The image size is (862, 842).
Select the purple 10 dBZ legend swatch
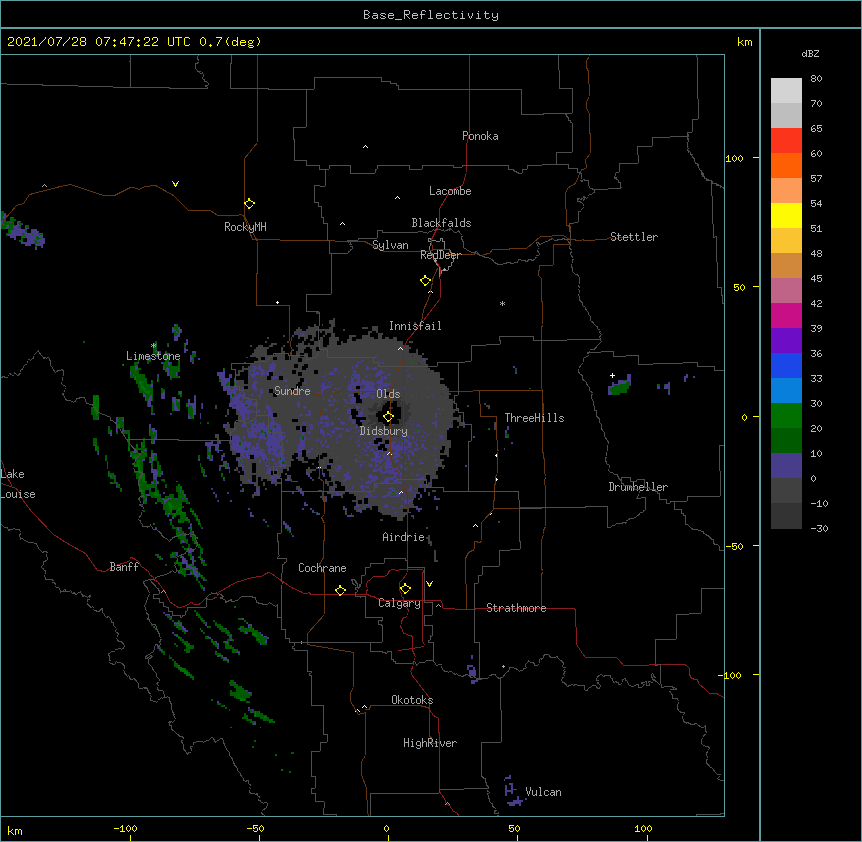tap(786, 466)
